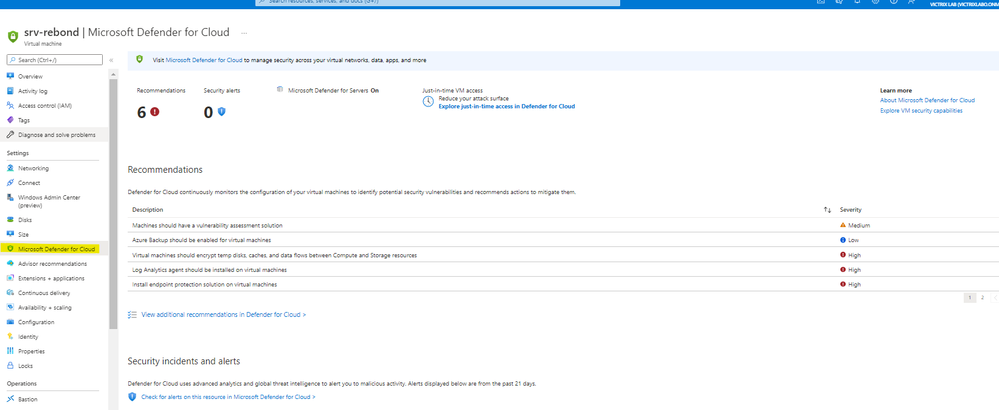Image resolution: width=999 pixels, height=410 pixels.
Task: Click the Configuration toolbox icon
Action: pos(10,322)
